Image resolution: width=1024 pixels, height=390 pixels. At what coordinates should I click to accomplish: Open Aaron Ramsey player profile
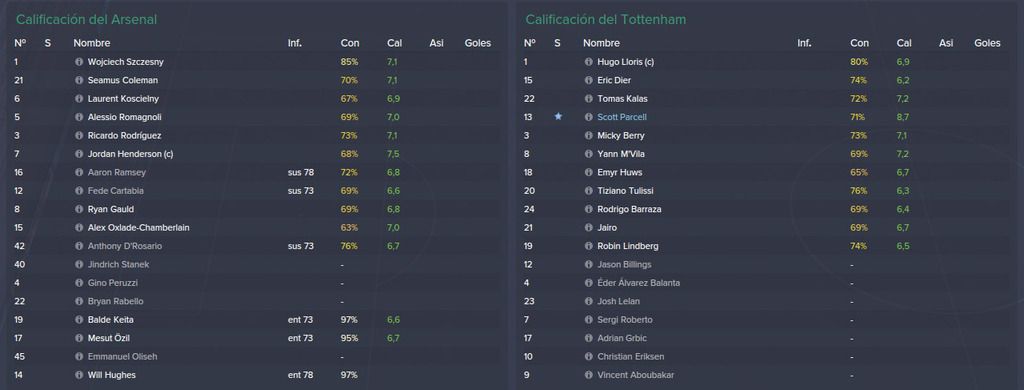tap(117, 172)
